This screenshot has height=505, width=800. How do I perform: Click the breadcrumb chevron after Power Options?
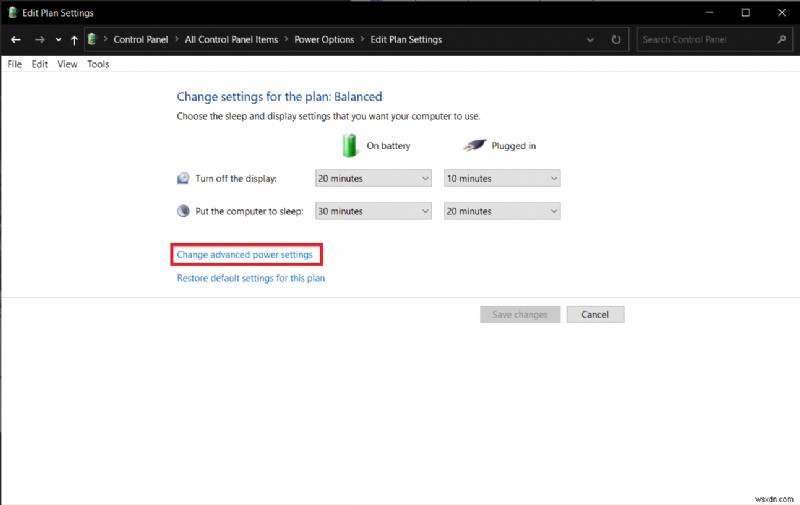point(362,39)
